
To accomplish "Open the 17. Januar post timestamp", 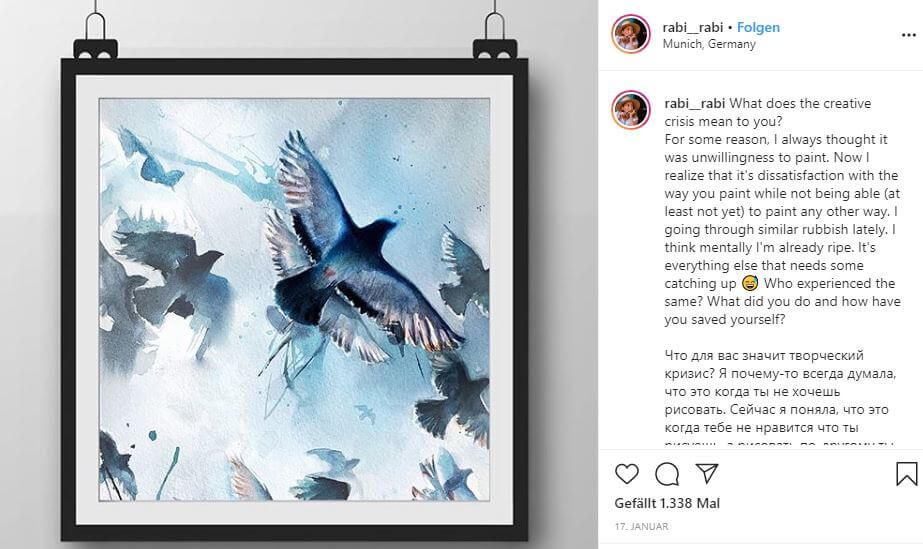I will pos(641,527).
